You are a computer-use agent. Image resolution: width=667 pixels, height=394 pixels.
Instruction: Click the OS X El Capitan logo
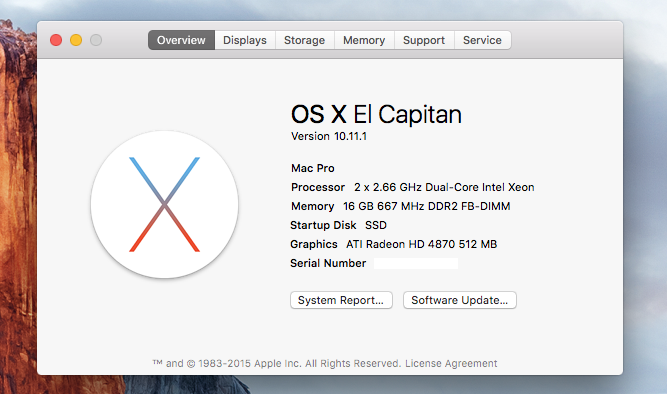point(164,204)
